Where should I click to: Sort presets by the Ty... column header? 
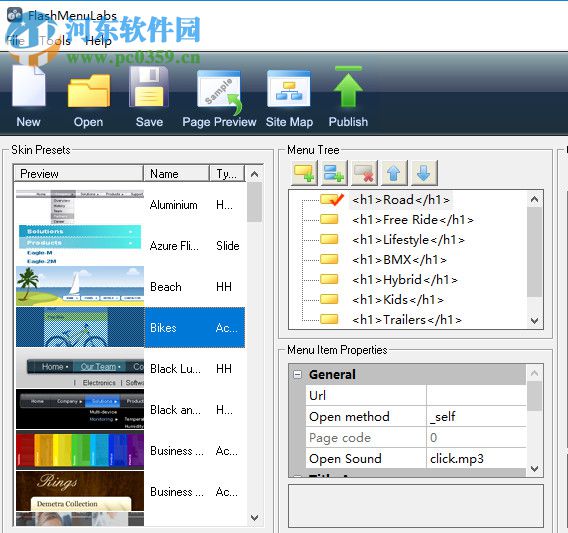coord(227,174)
